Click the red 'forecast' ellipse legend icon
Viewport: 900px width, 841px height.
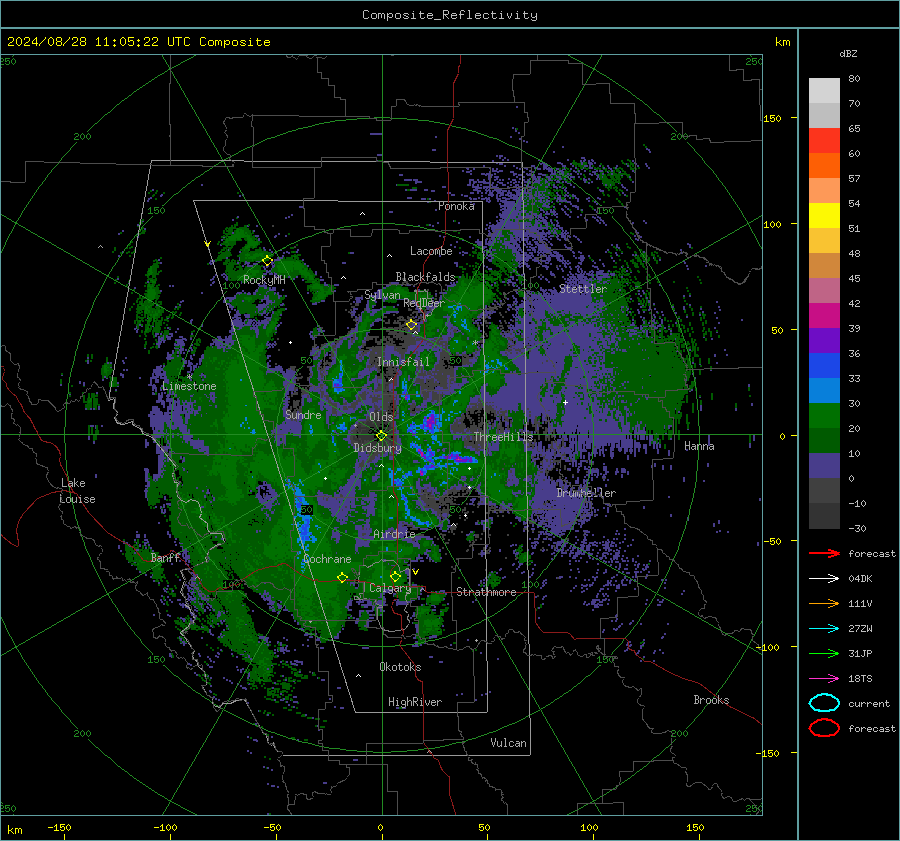[824, 728]
